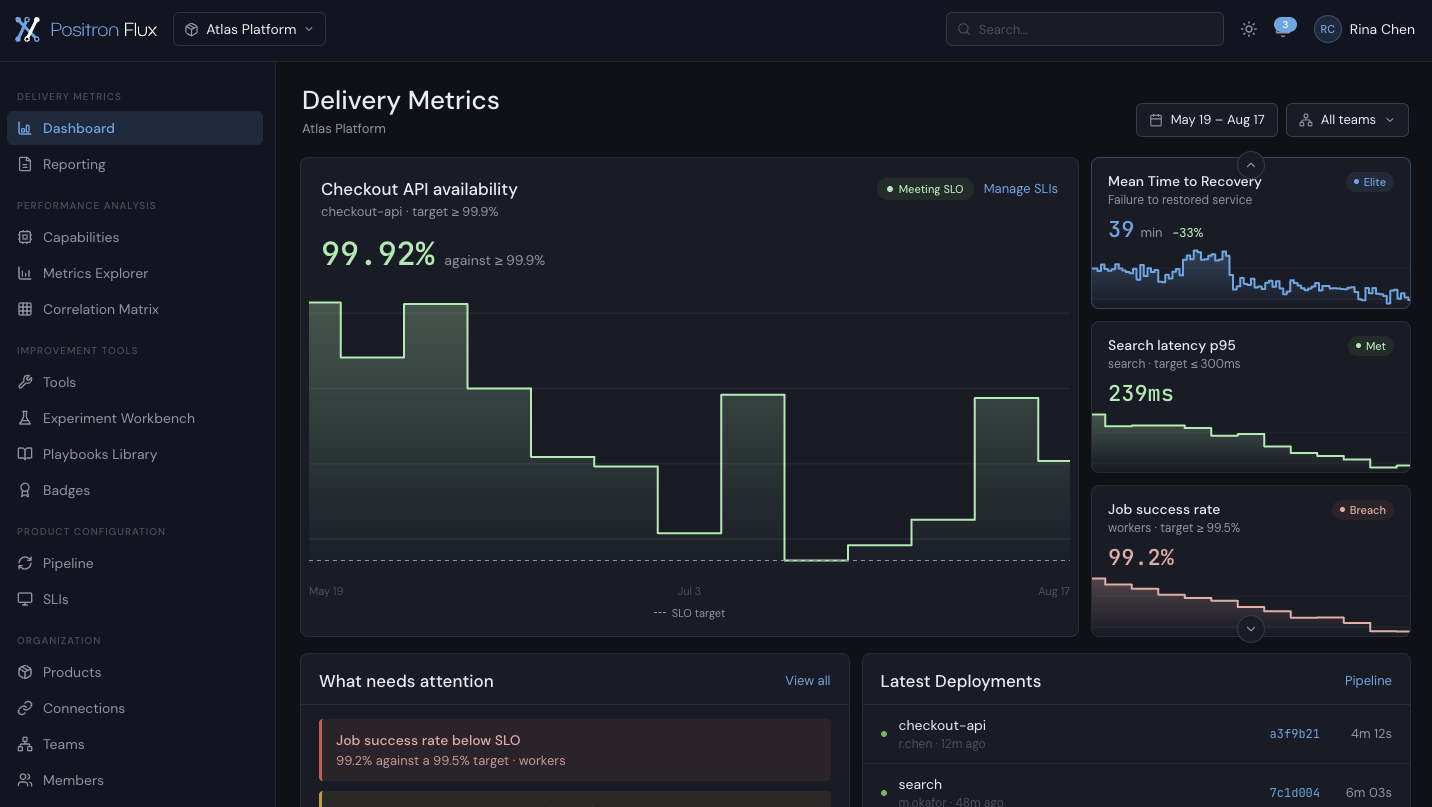Viewport: 1432px width, 807px height.
Task: Open the All teams filter dropdown
Action: (x=1347, y=120)
